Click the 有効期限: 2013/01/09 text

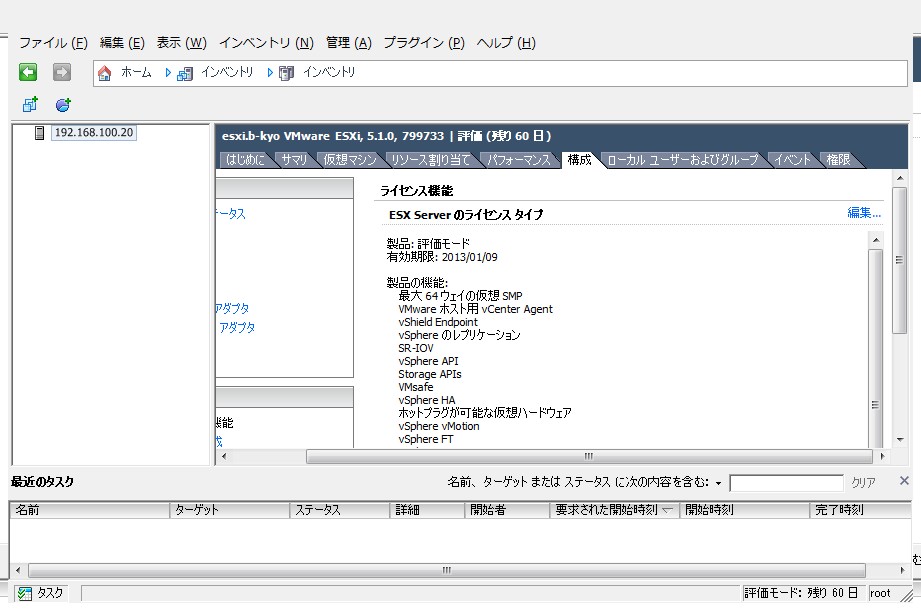pyautogui.click(x=442, y=257)
